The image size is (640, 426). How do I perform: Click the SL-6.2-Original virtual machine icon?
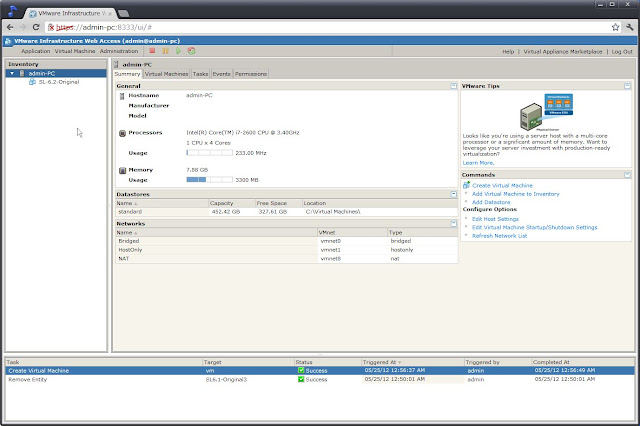[x=32, y=82]
